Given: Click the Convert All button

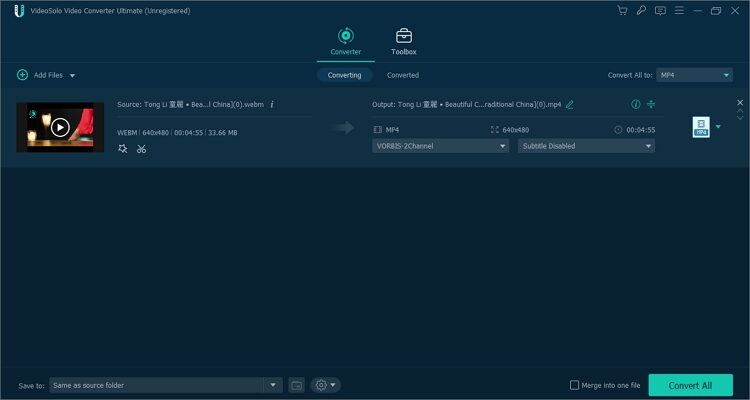Looking at the screenshot, I should (x=690, y=385).
